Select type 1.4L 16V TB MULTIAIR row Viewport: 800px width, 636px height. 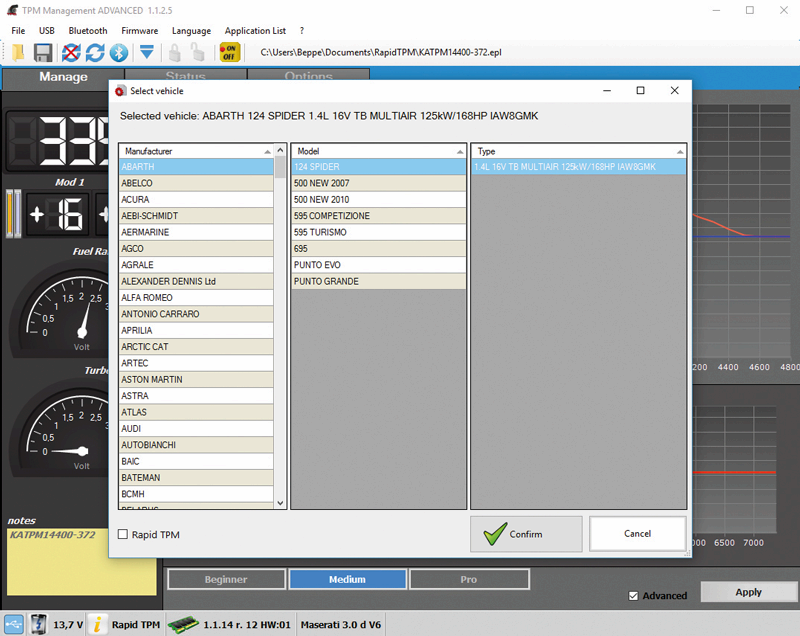point(579,167)
